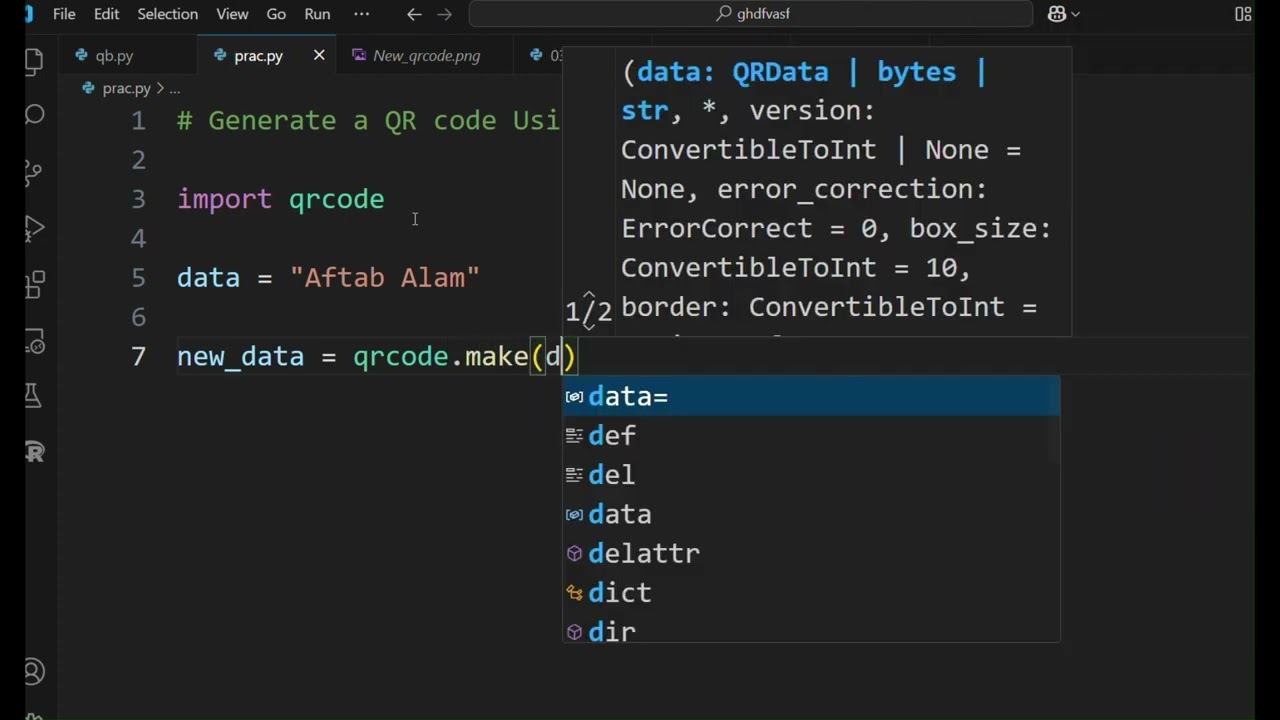This screenshot has height=720, width=1280.
Task: Click the comment on line 1
Action: click(x=368, y=121)
